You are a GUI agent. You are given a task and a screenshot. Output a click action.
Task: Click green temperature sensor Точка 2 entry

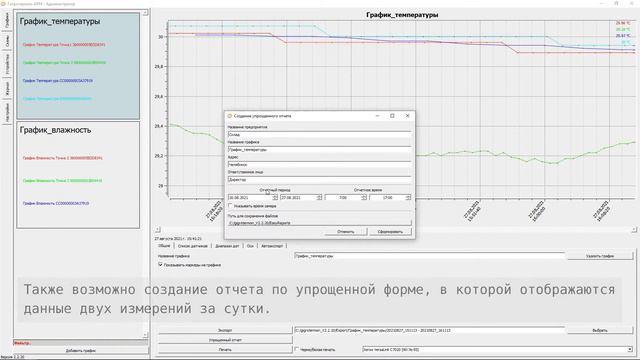(x=64, y=63)
